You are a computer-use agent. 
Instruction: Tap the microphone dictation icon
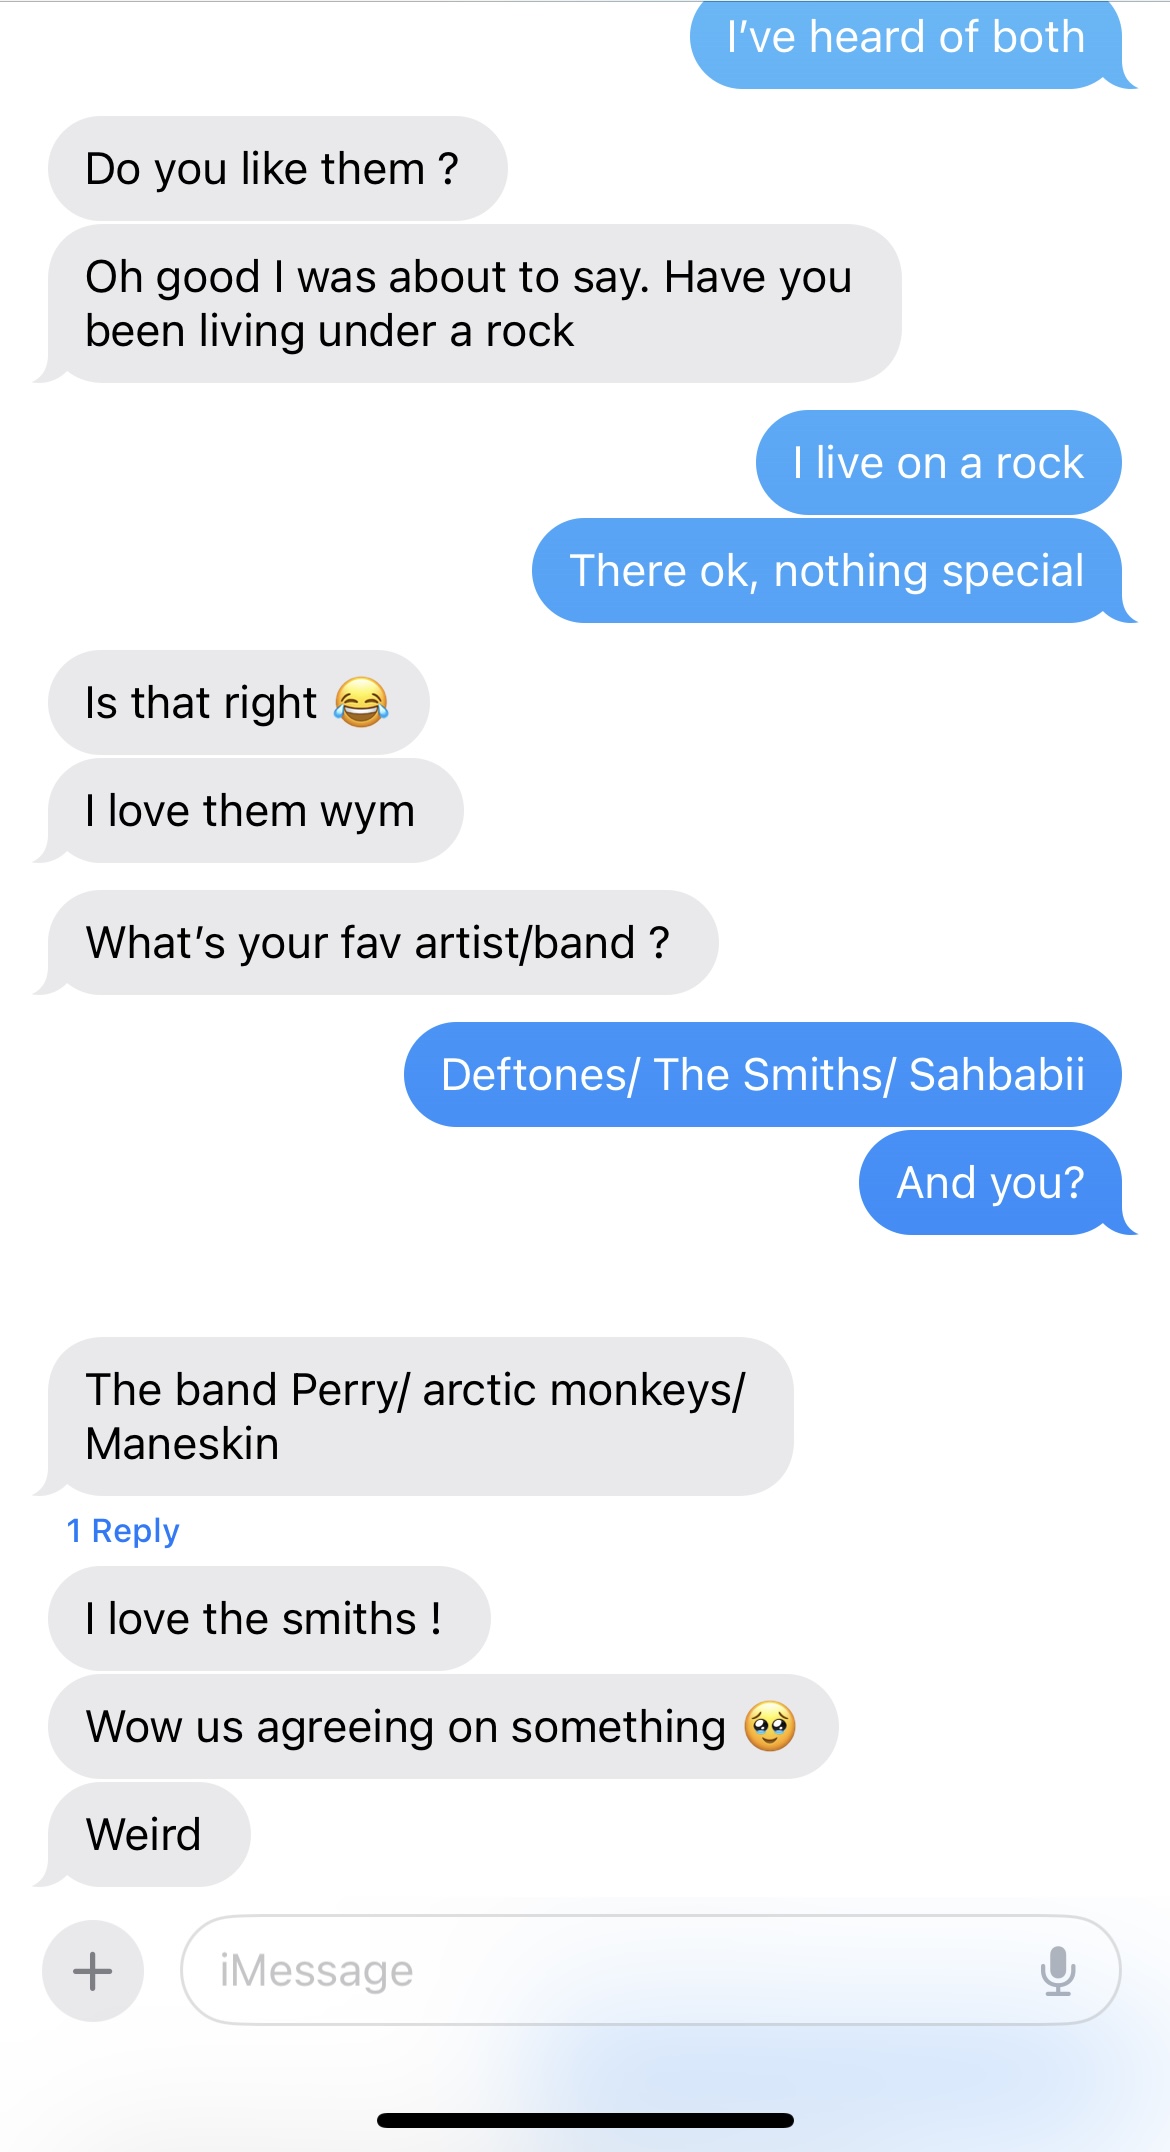[1057, 1971]
